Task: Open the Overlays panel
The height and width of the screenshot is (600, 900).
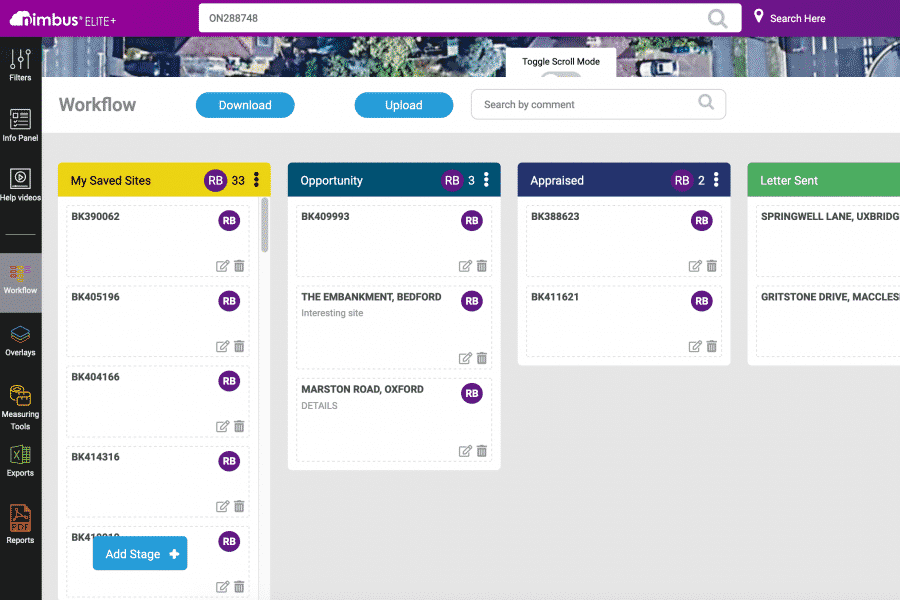Action: 20,338
